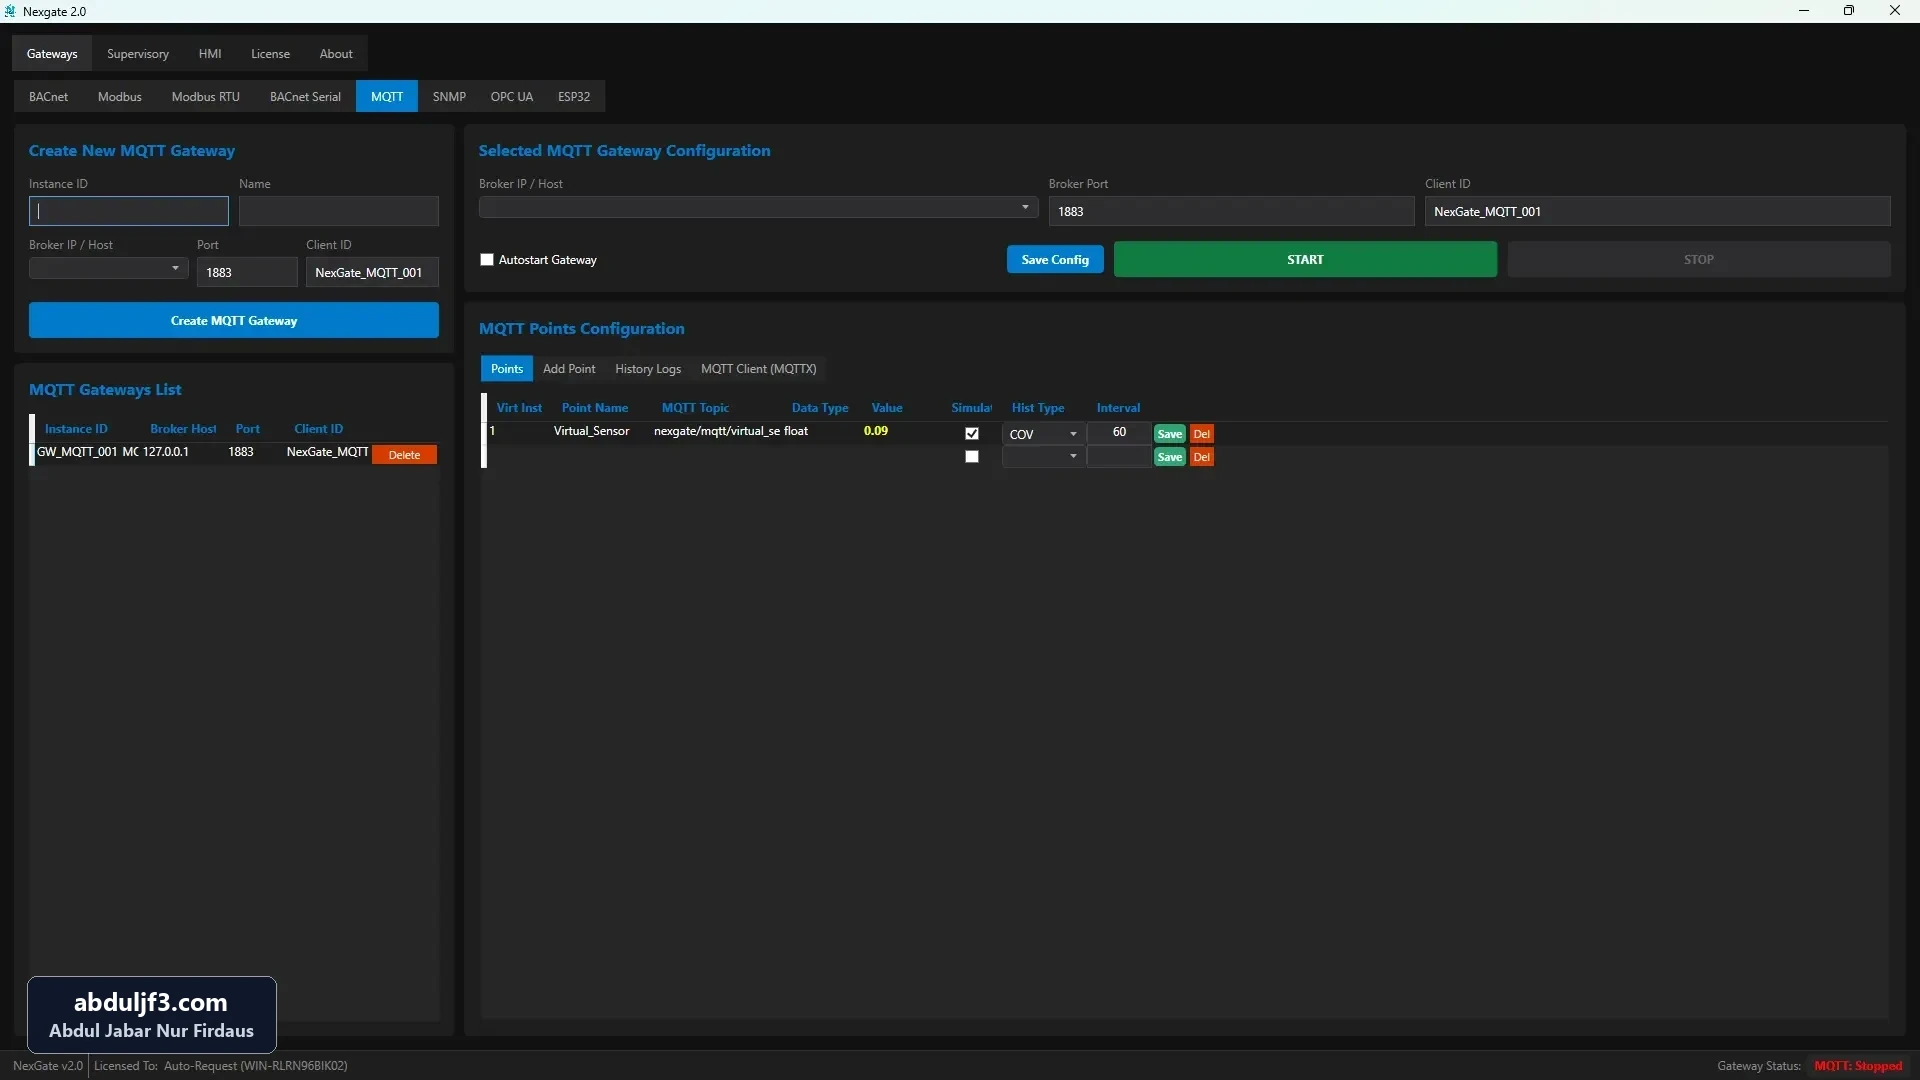Click the Create MQTT Gateway button
This screenshot has height=1080, width=1920.
click(x=234, y=321)
